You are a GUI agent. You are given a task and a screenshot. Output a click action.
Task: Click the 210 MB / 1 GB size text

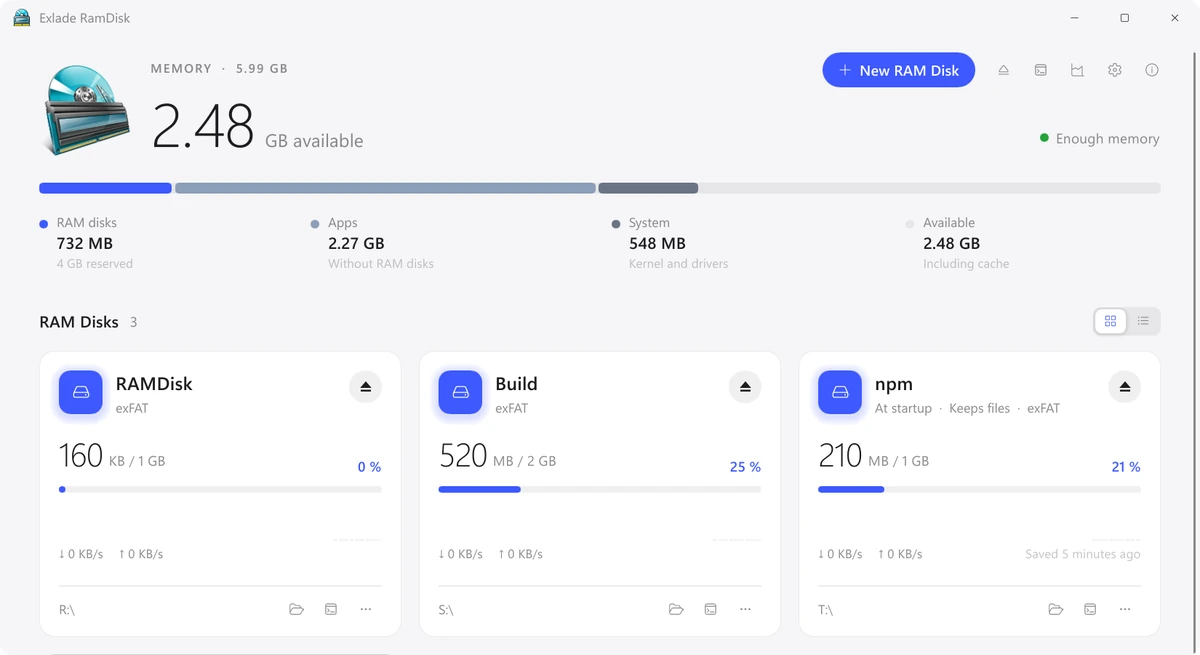[874, 456]
